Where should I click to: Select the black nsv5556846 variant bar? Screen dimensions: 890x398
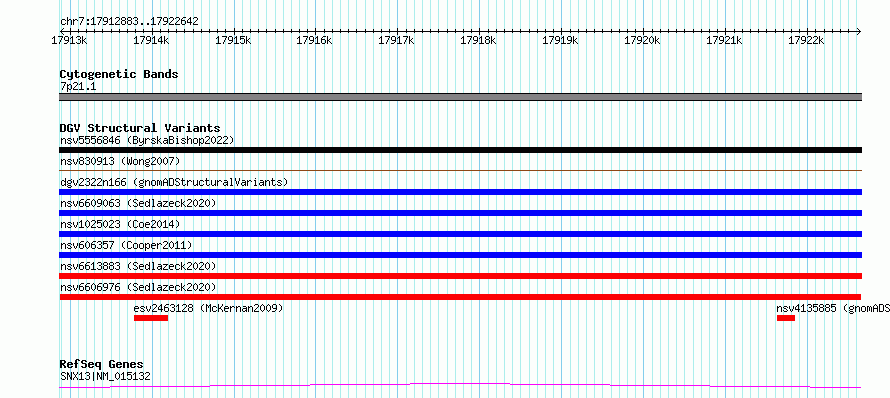coord(460,150)
